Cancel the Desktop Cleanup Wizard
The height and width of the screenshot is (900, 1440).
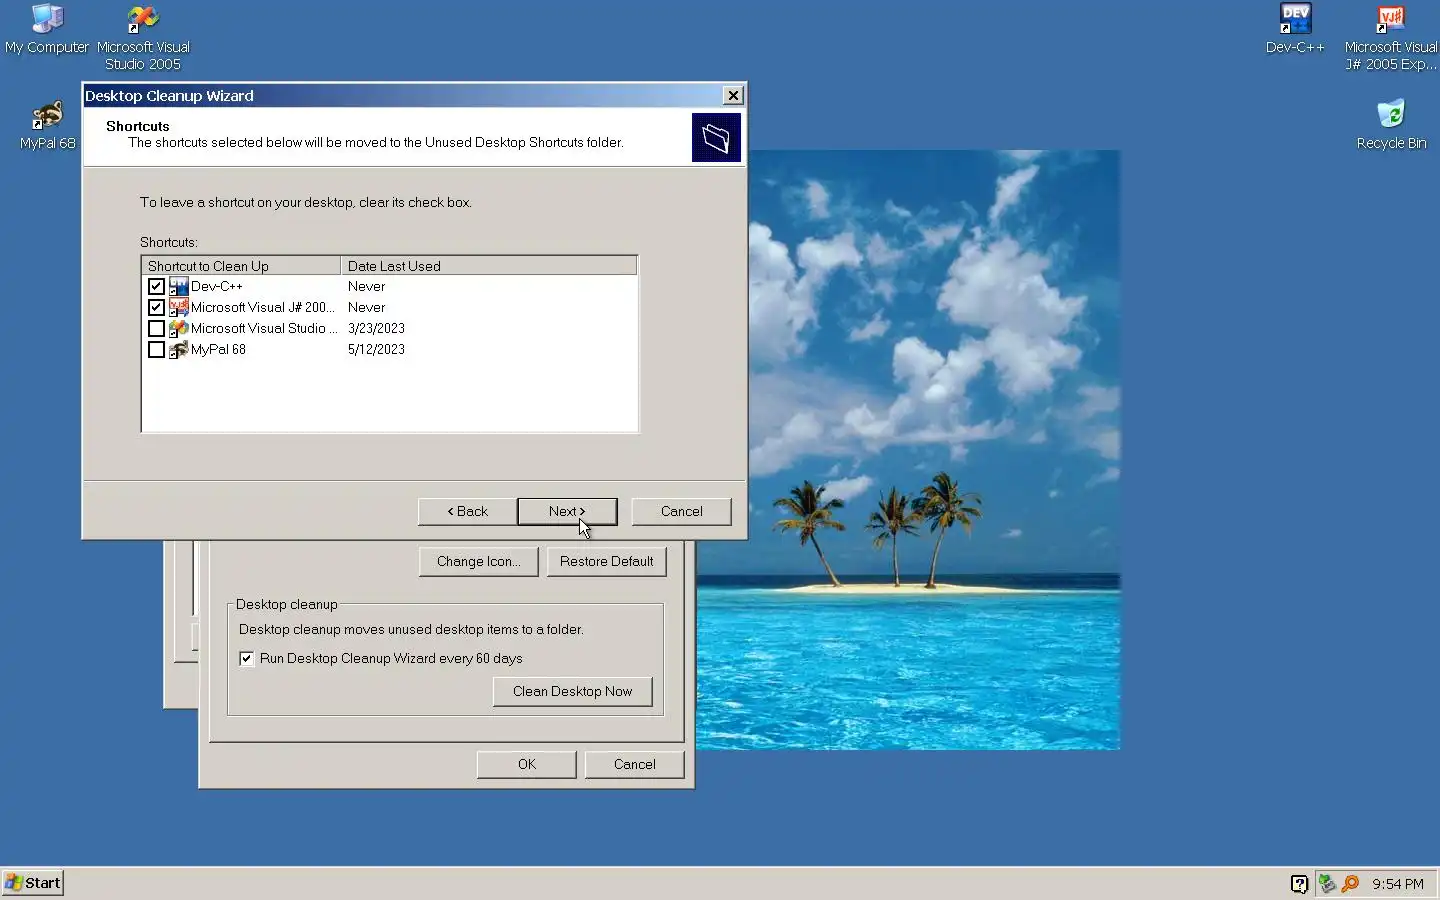tap(681, 512)
